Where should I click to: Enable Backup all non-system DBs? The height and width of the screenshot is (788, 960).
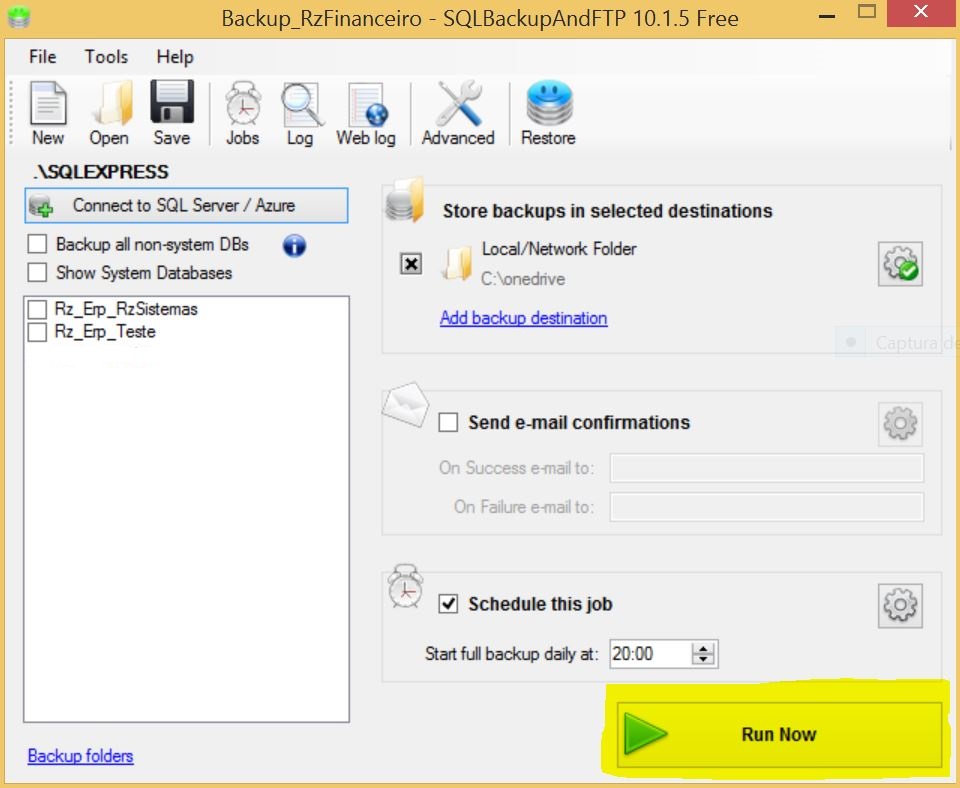pos(38,244)
